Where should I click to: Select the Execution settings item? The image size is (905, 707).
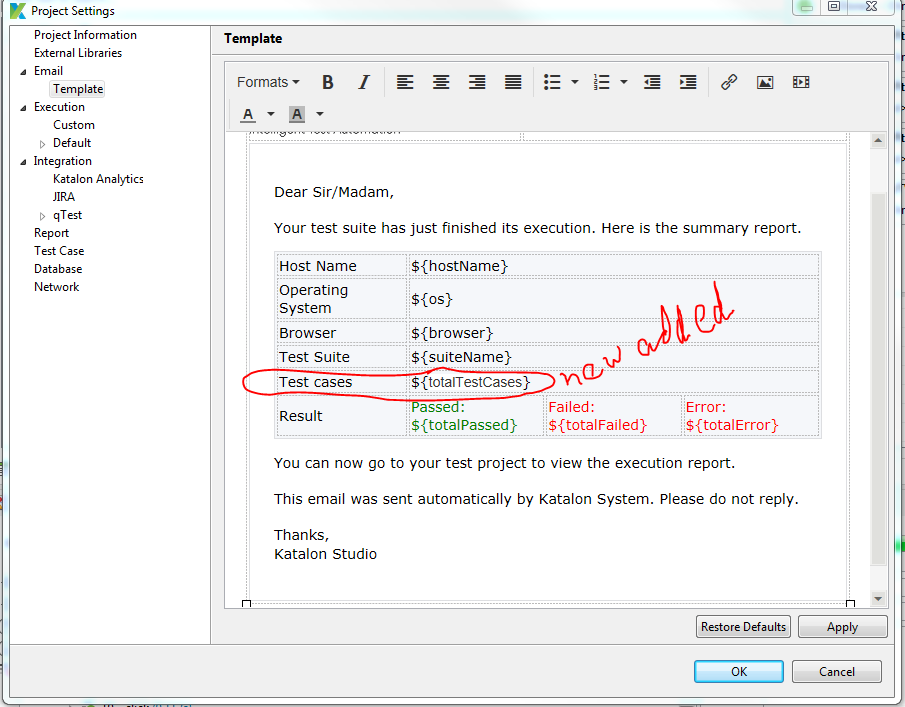pyautogui.click(x=59, y=107)
